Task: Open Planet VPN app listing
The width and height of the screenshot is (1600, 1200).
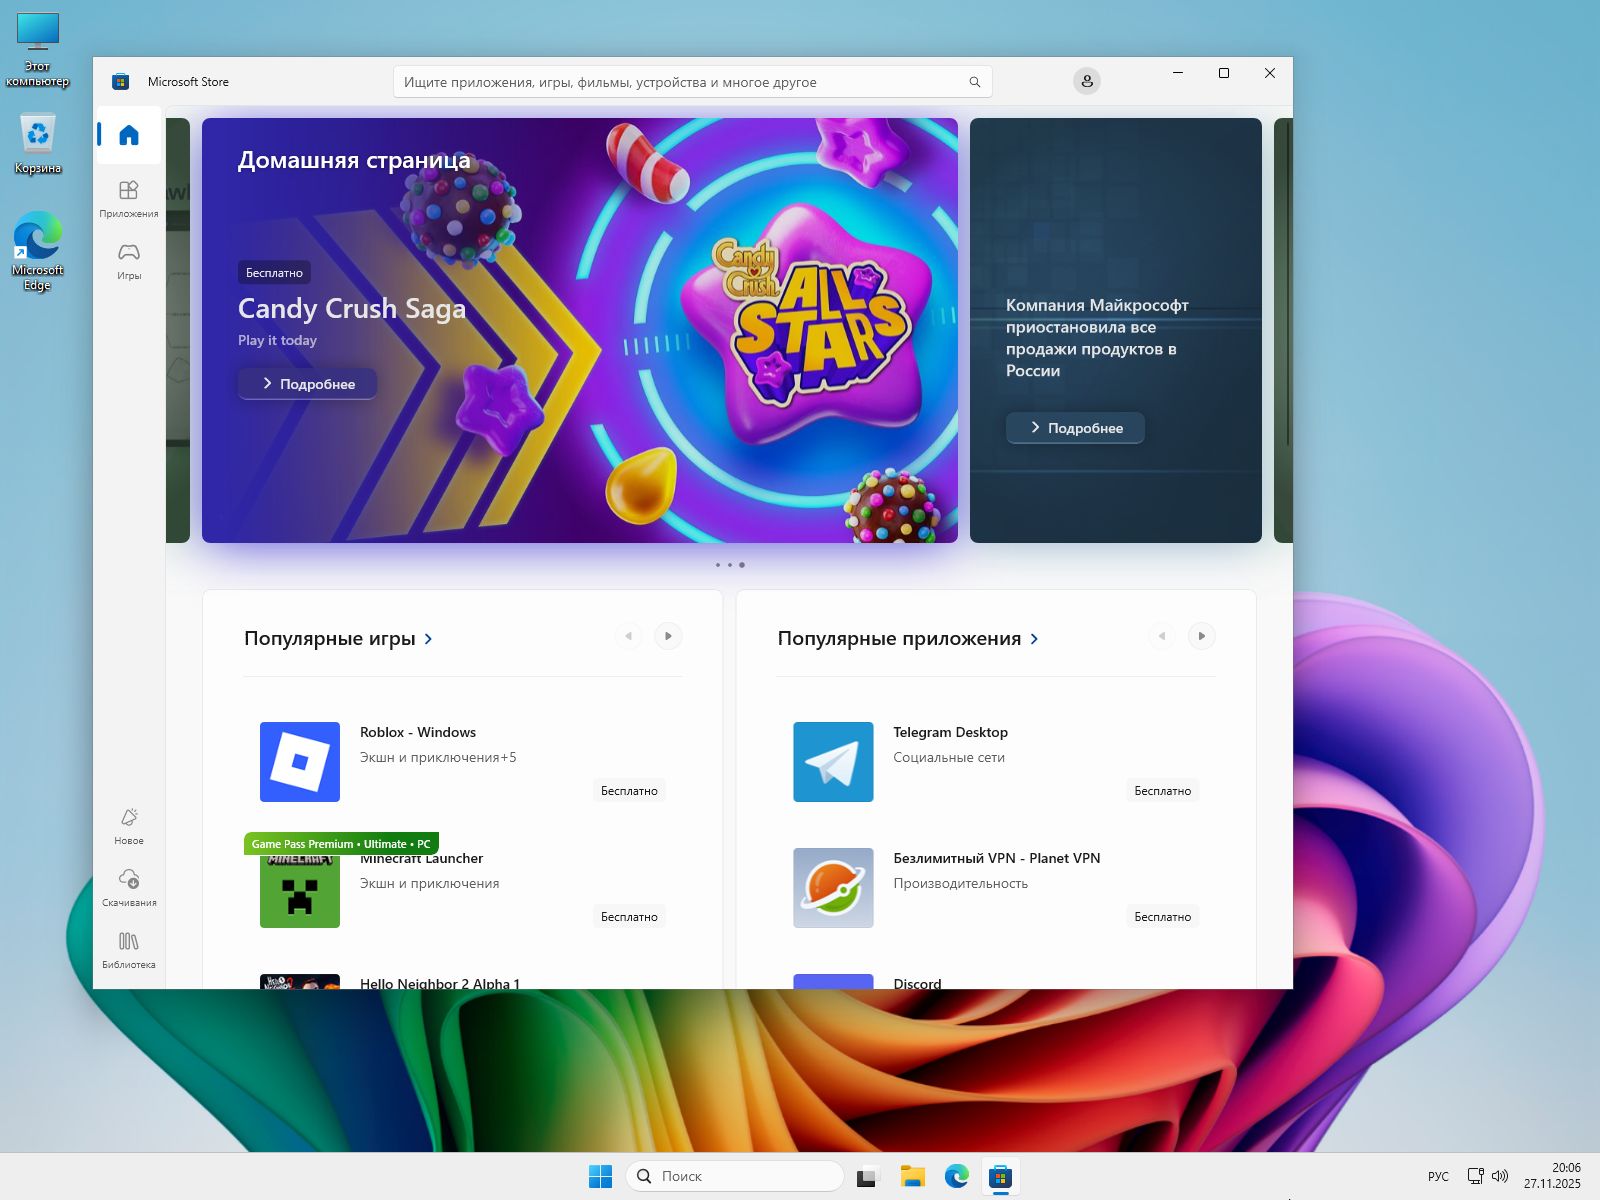Action: pyautogui.click(x=996, y=859)
